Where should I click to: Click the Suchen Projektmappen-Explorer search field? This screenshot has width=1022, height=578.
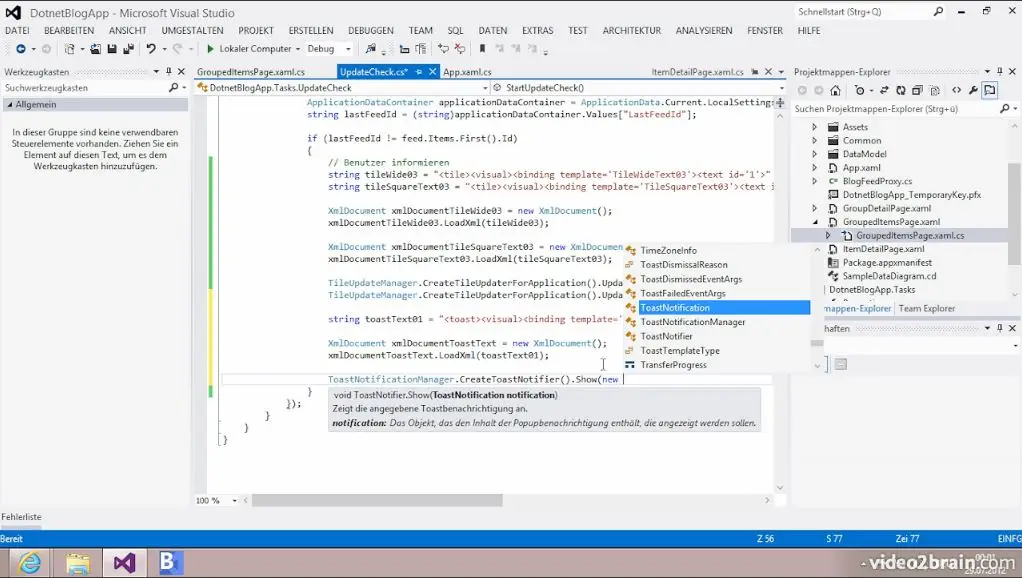(896, 109)
